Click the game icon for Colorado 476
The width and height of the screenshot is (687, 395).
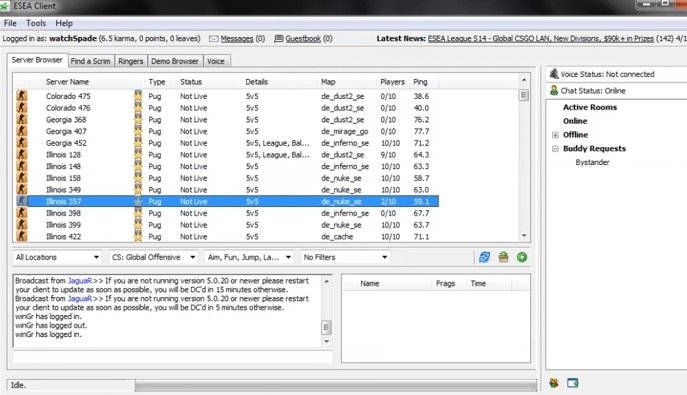coord(21,107)
